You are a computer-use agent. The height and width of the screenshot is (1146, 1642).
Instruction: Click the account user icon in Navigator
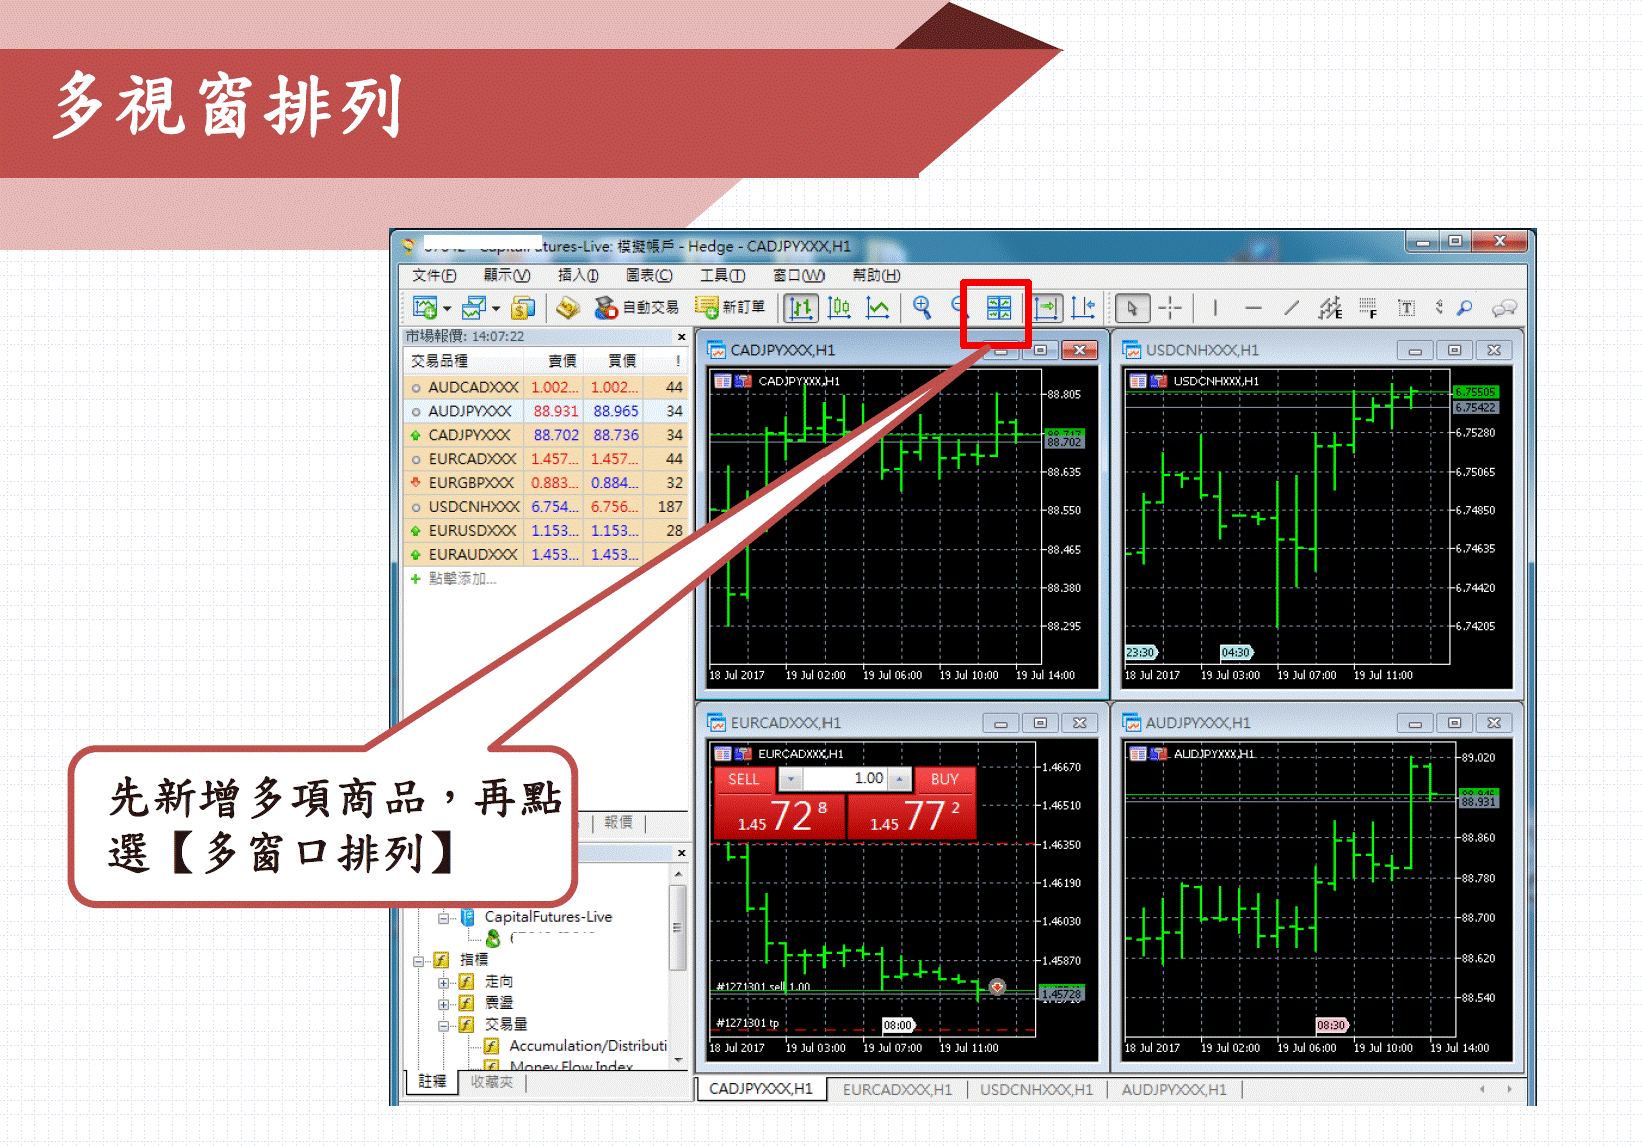point(493,938)
